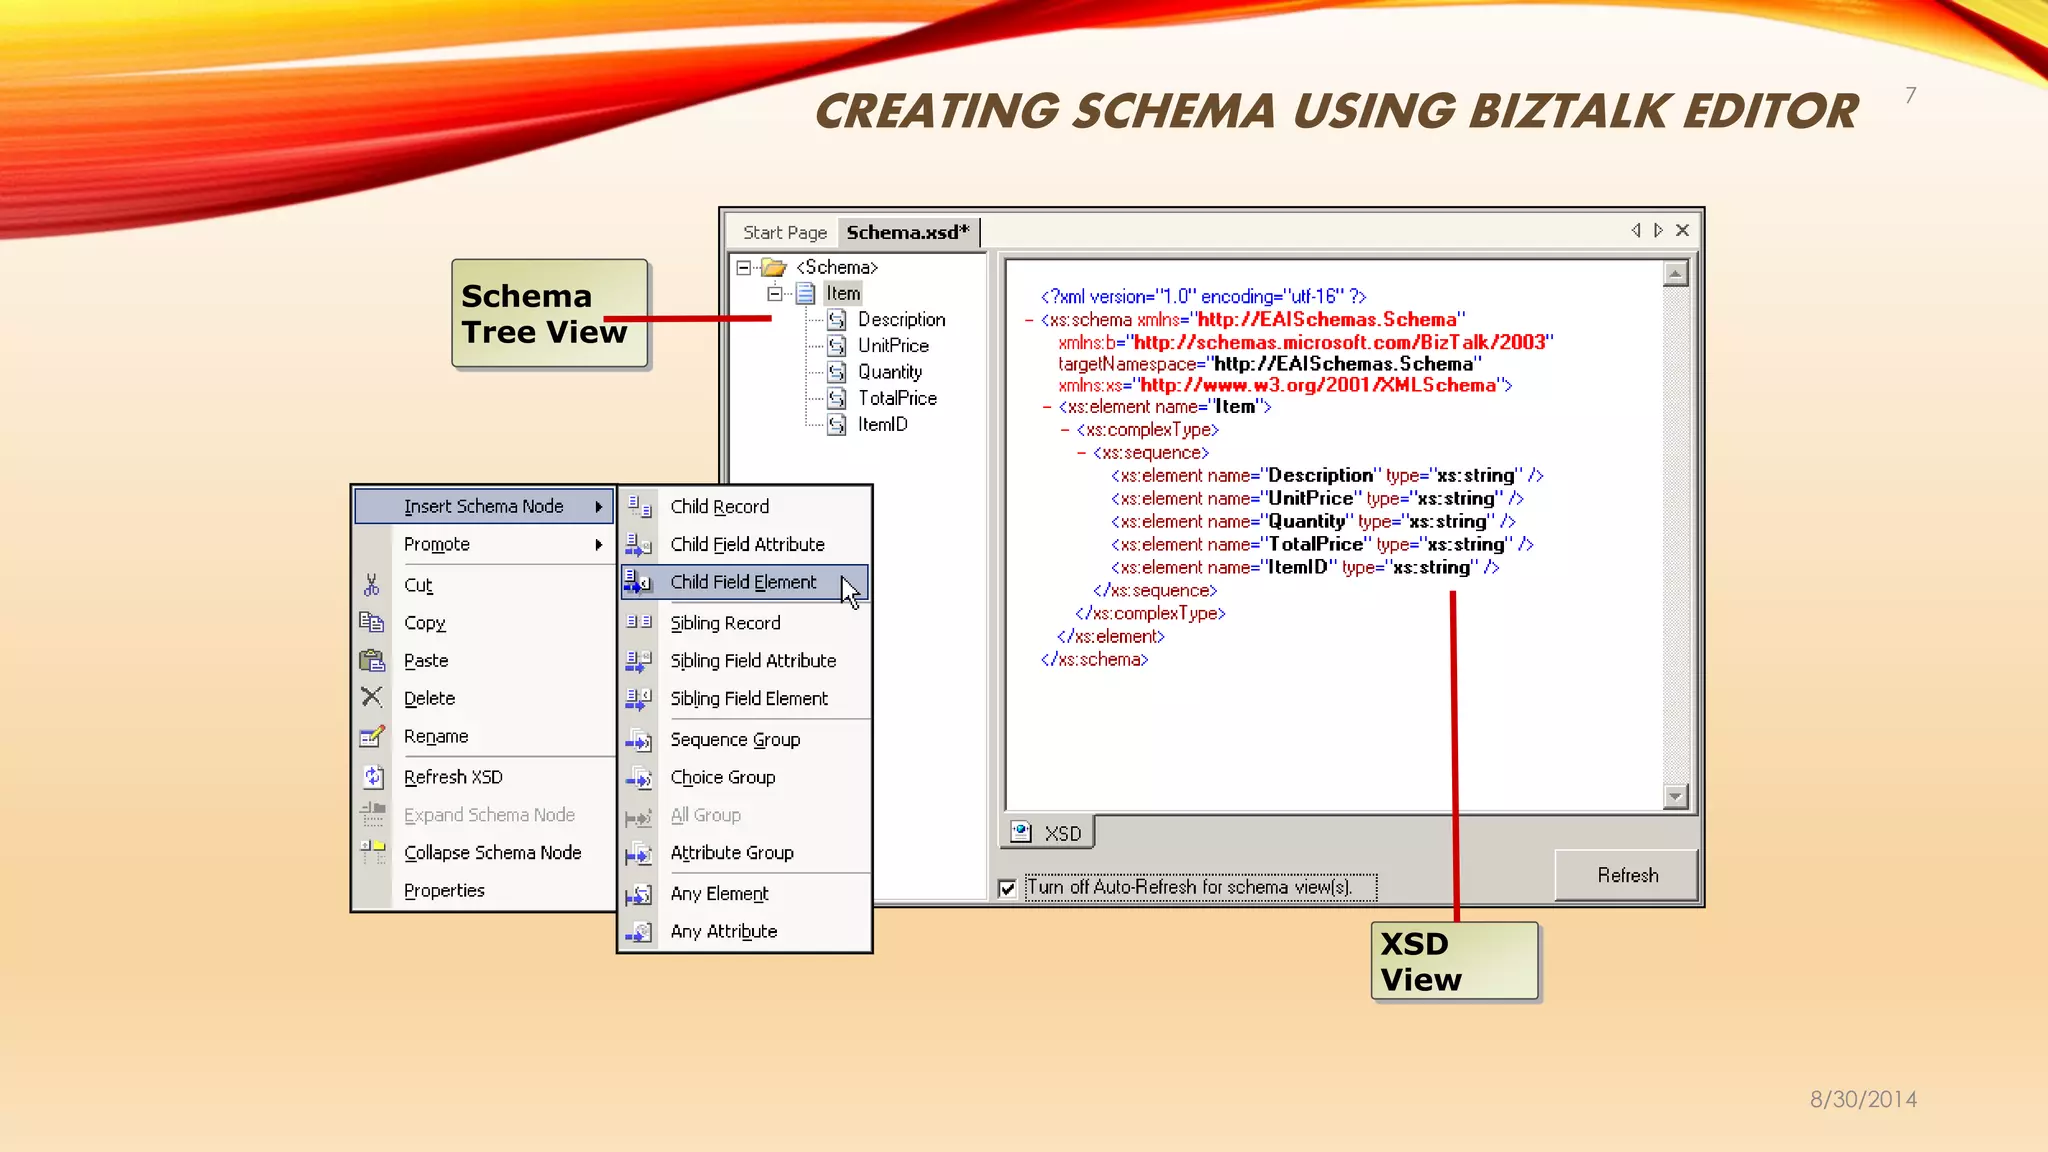Switch to the Schema.xsd tab
Screen dimensions: 2048x1152
click(x=908, y=232)
